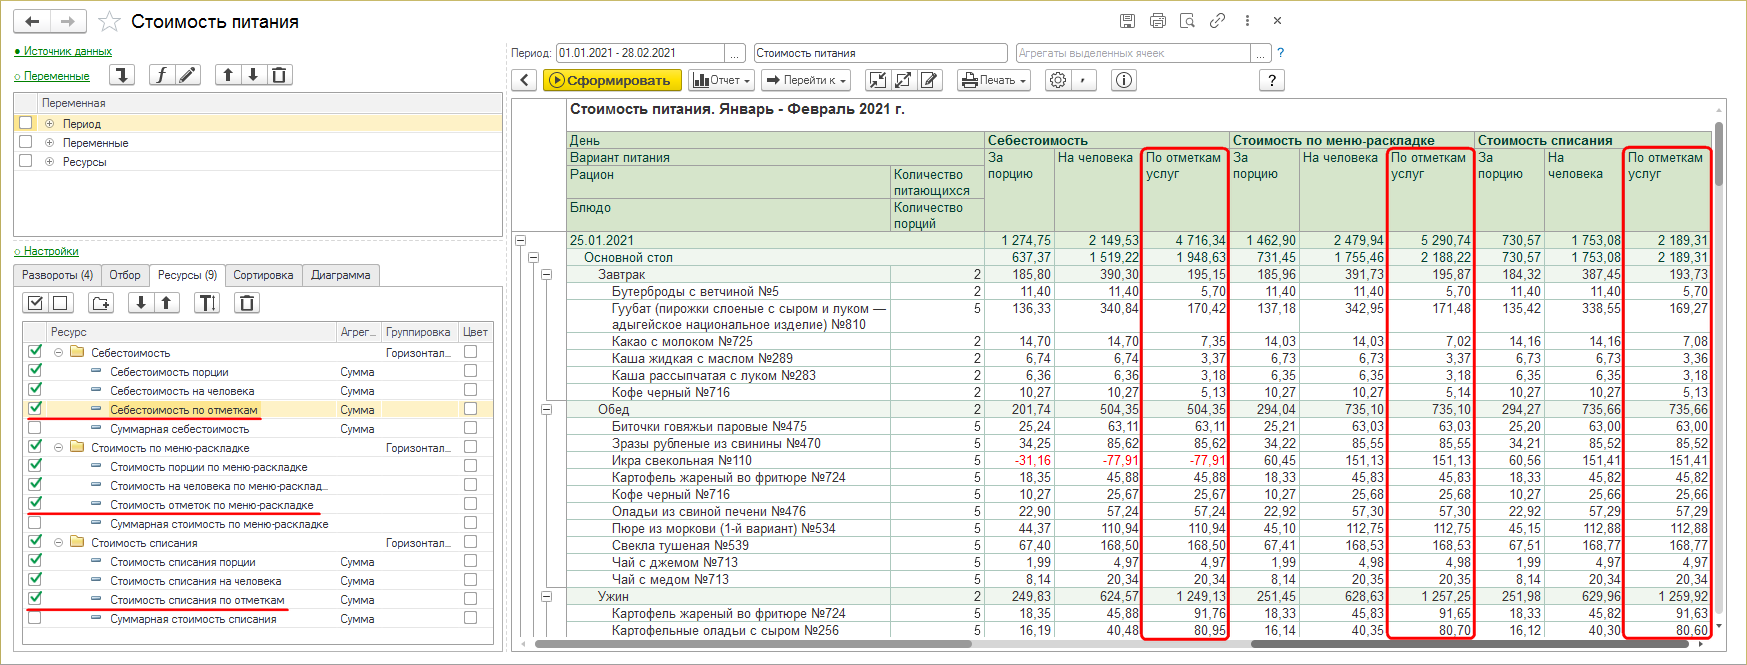The width and height of the screenshot is (1747, 665).
Task: Enable 'Суммарная себестоимость' resource checkbox
Action: pos(35,428)
